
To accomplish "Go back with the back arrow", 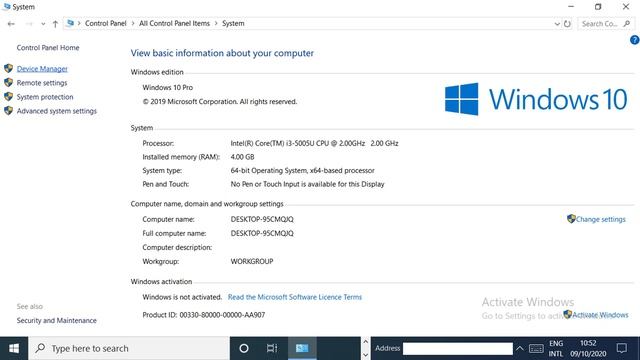I will click(x=11, y=24).
